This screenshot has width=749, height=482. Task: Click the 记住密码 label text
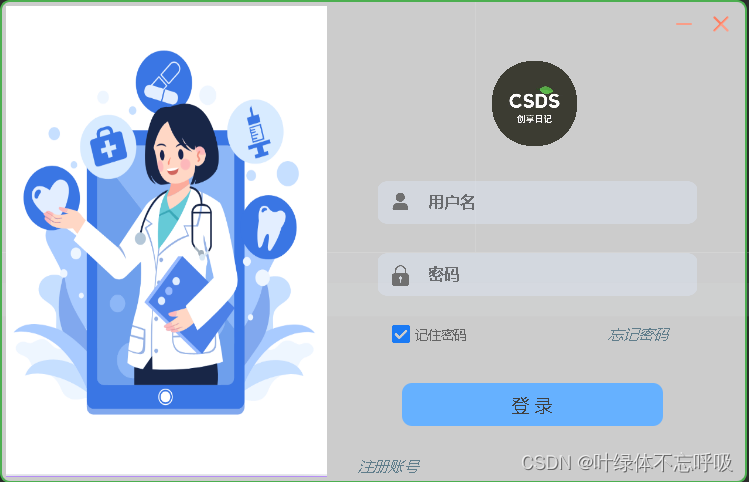click(440, 335)
